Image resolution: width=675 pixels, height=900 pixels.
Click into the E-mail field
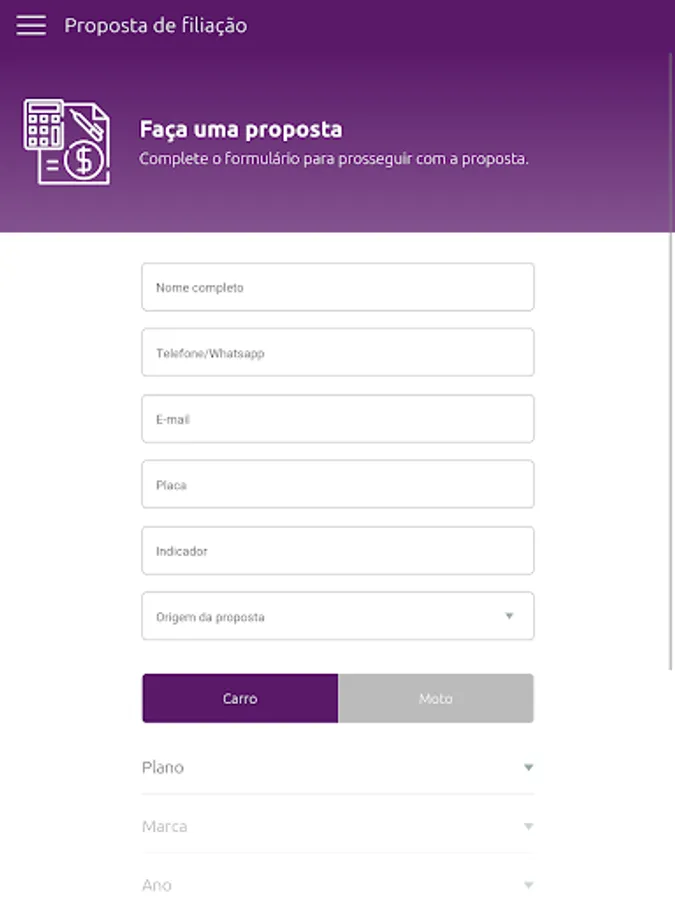(x=337, y=419)
